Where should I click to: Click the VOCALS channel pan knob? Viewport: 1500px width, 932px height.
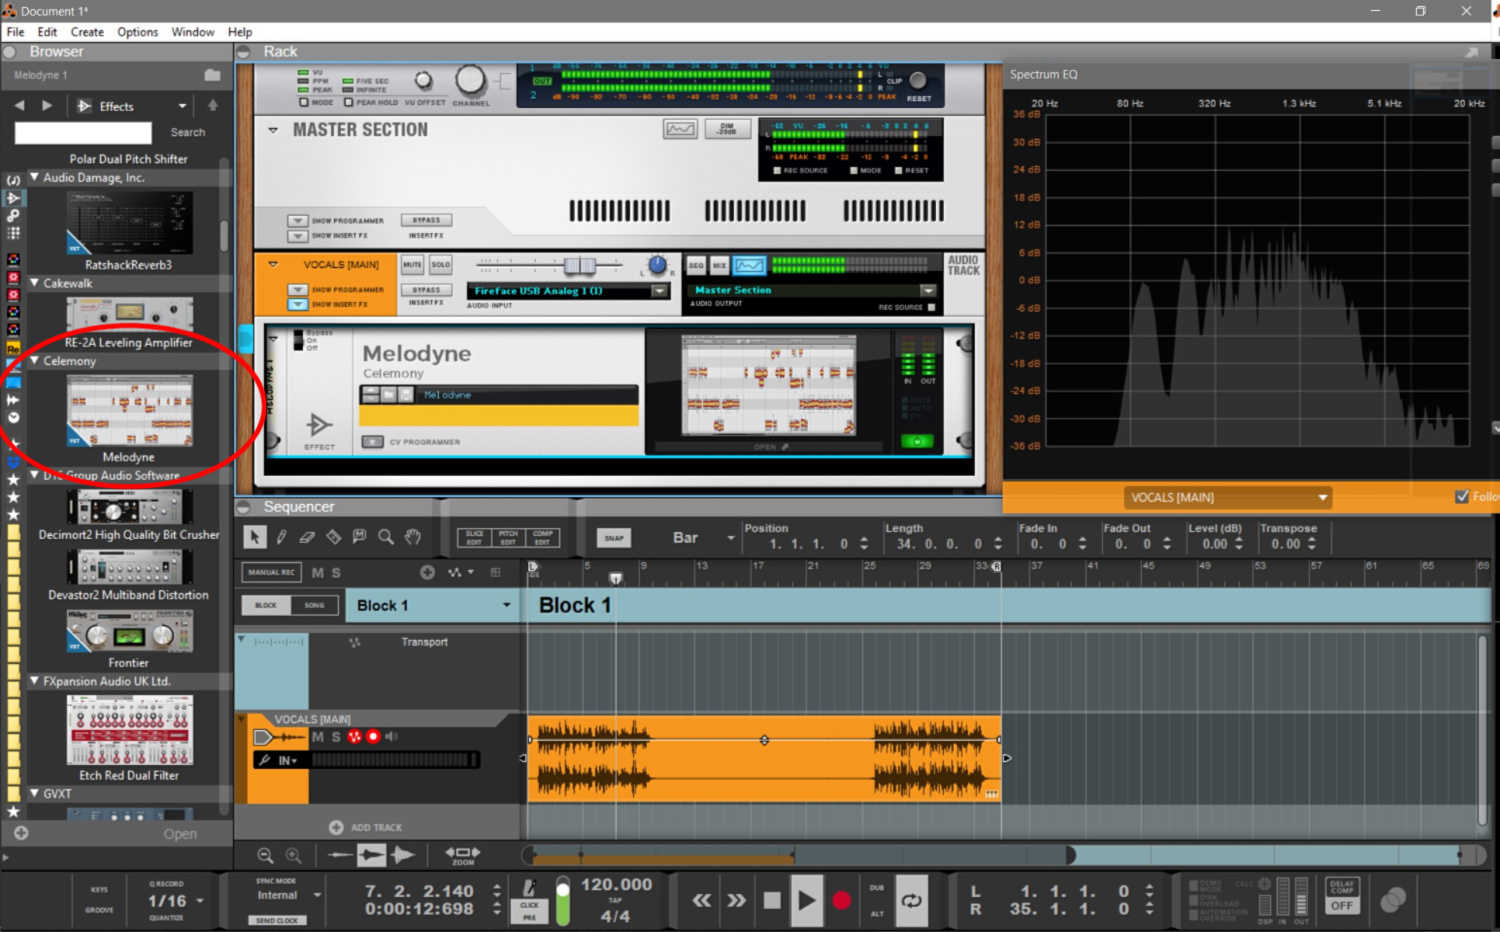pos(657,265)
